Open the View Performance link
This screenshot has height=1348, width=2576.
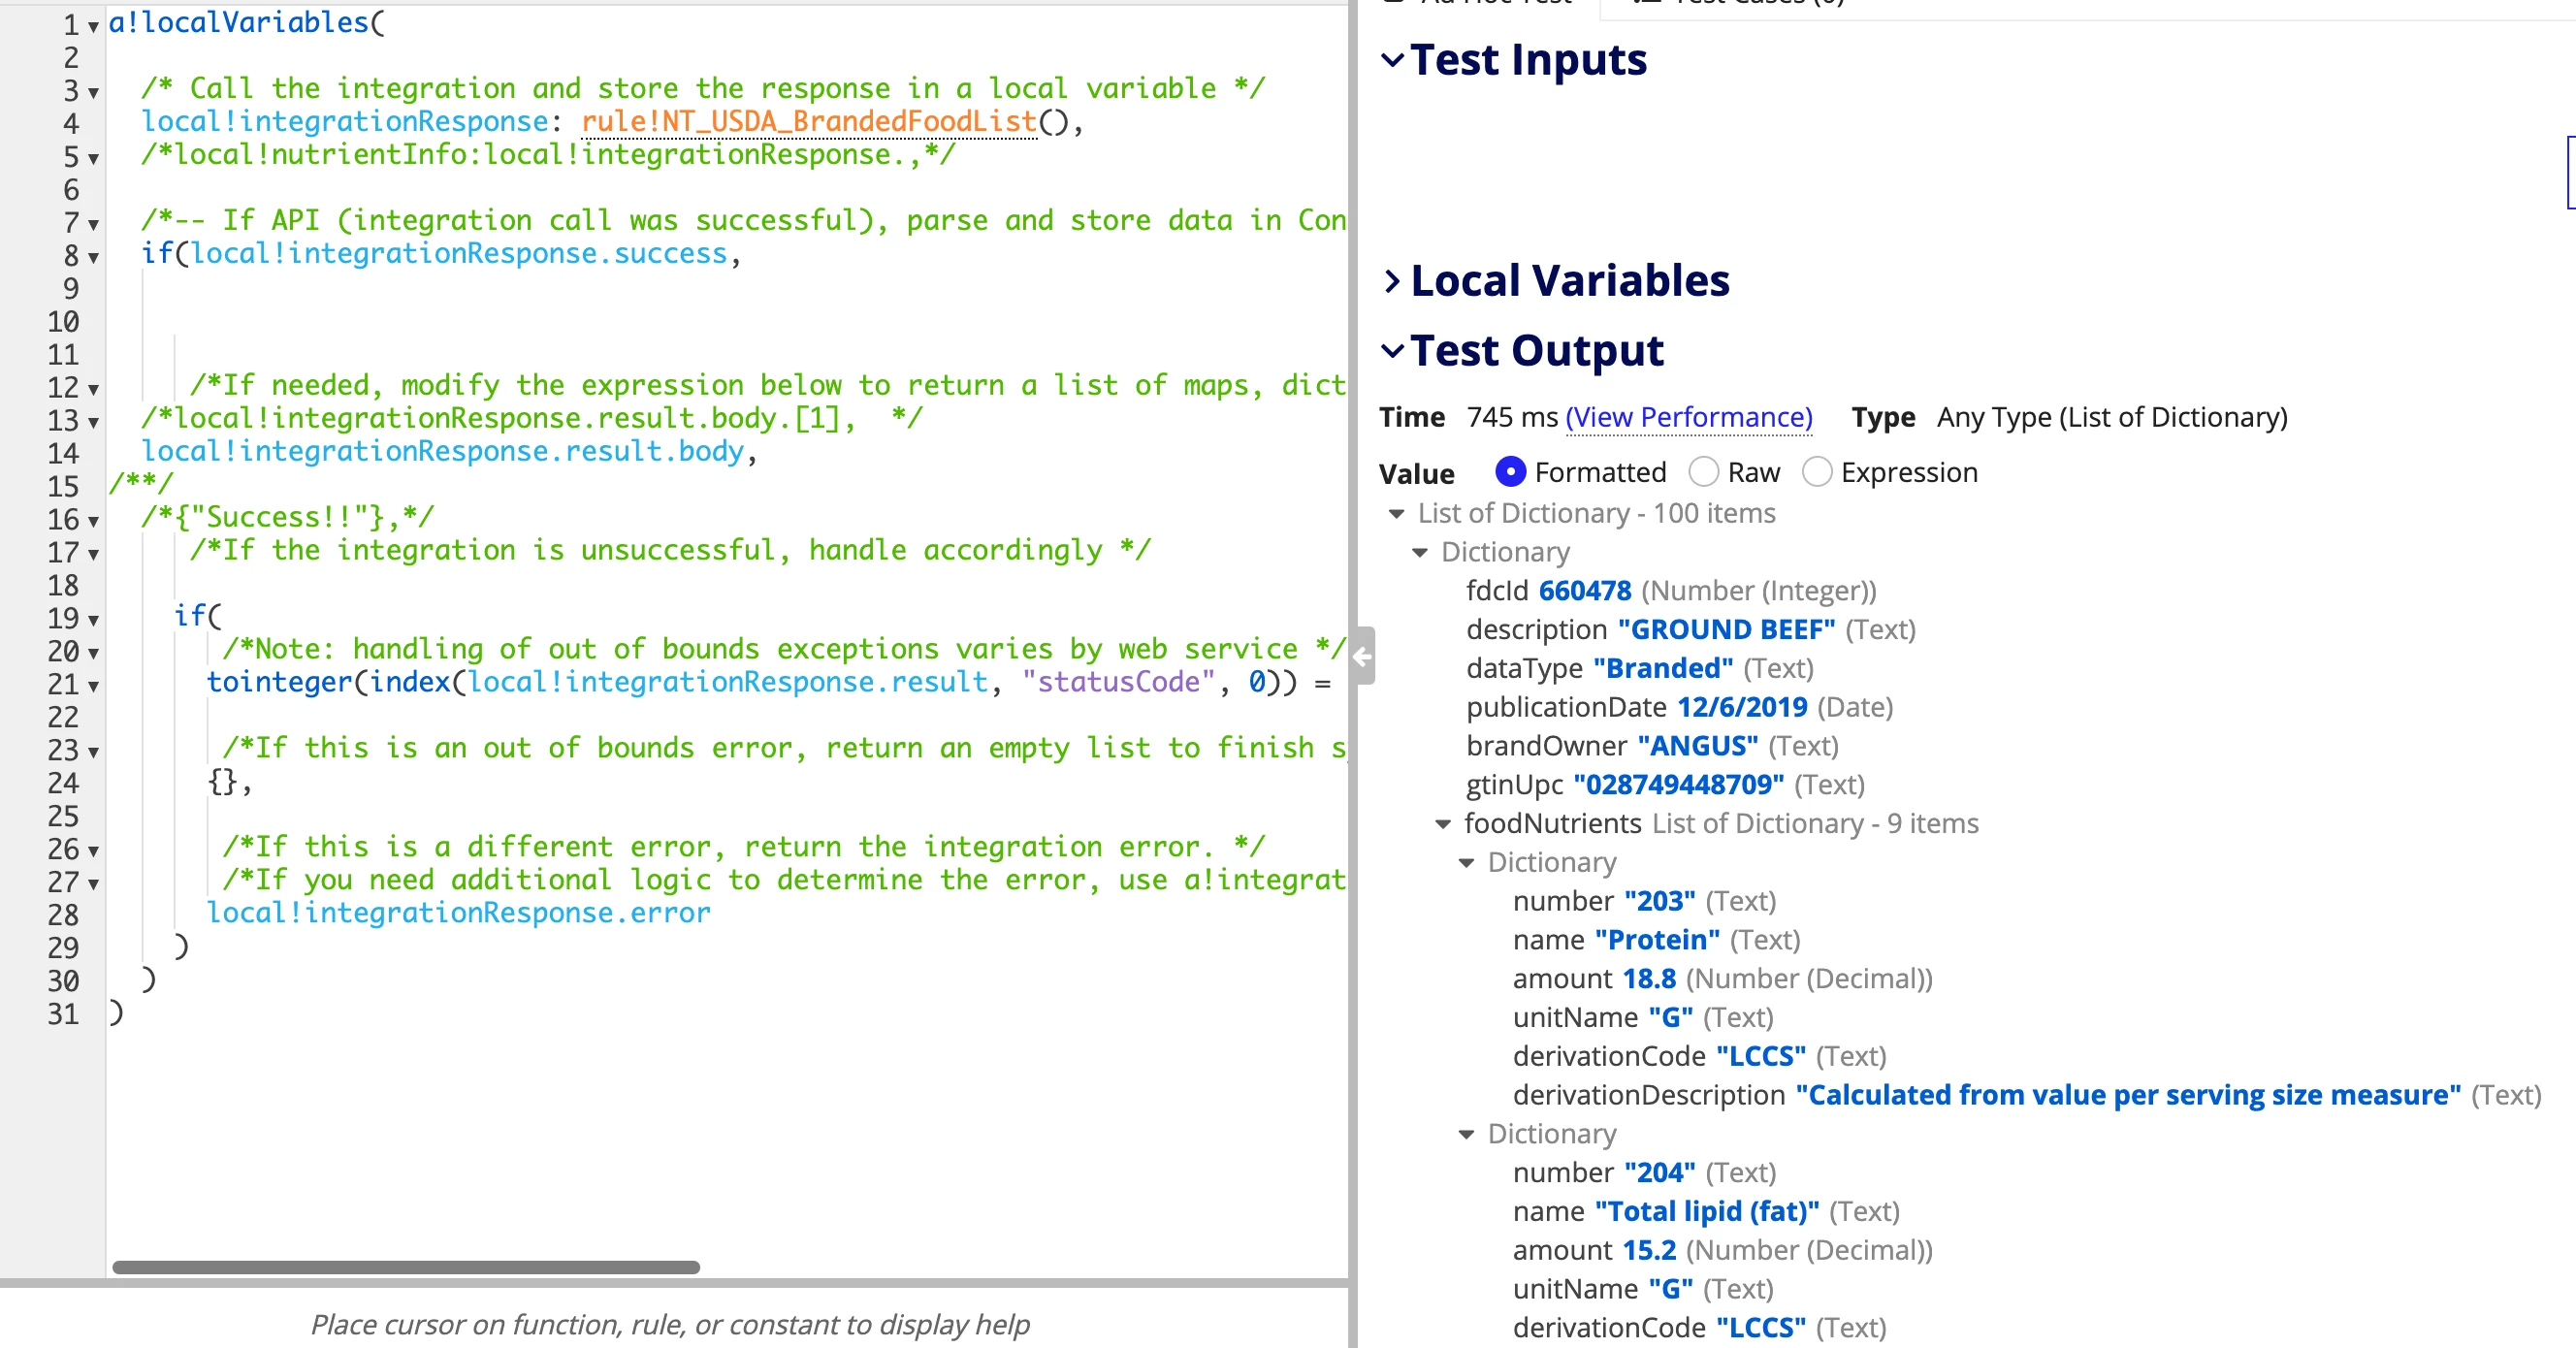[1689, 417]
